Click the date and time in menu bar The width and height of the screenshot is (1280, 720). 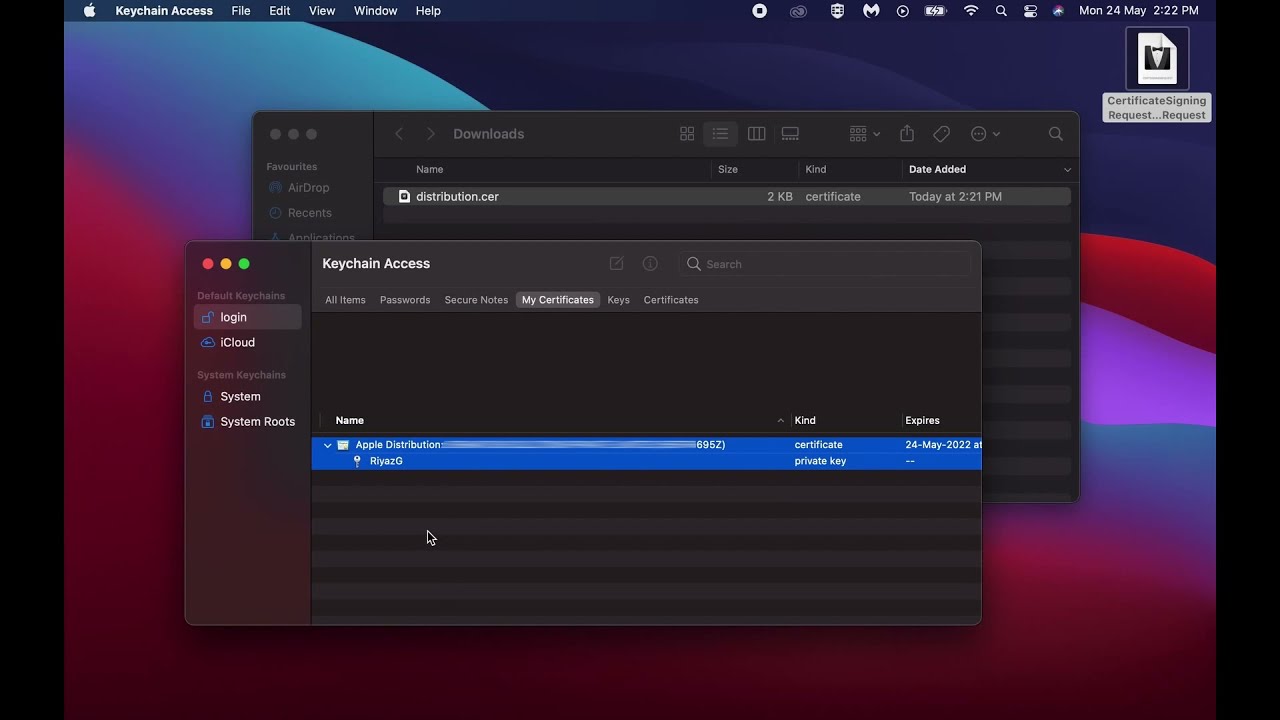tap(1139, 11)
